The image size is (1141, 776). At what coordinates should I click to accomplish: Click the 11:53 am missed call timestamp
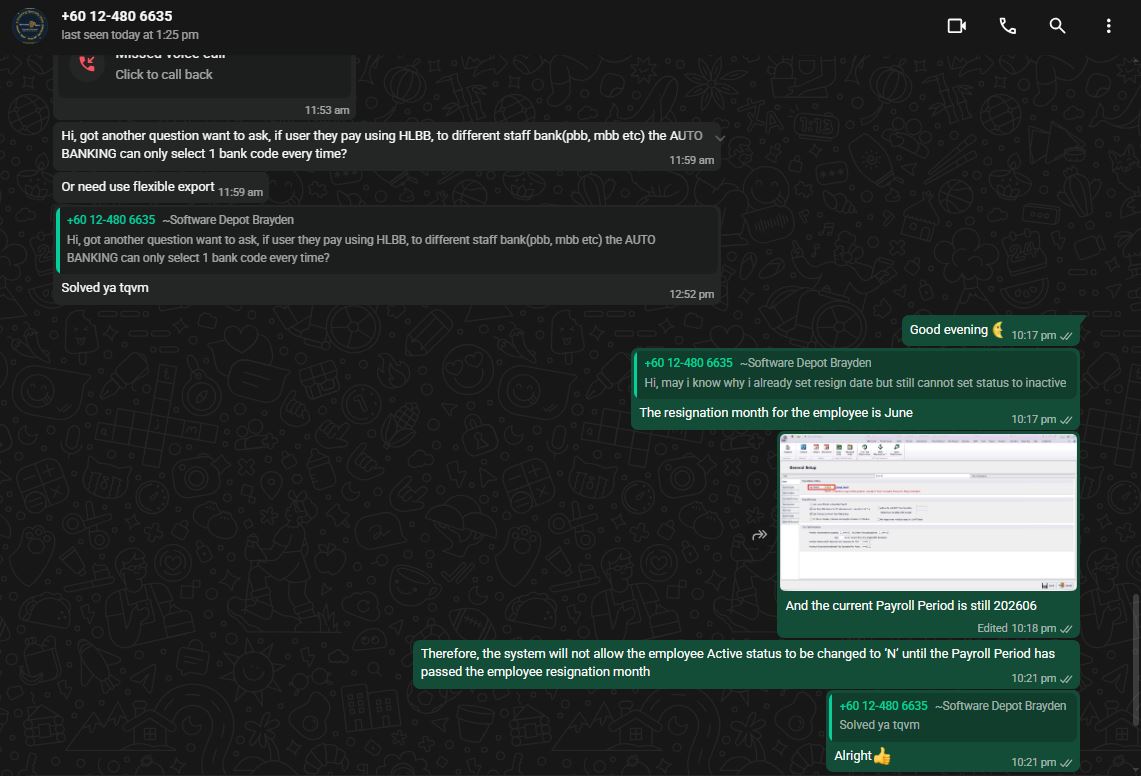tap(327, 110)
